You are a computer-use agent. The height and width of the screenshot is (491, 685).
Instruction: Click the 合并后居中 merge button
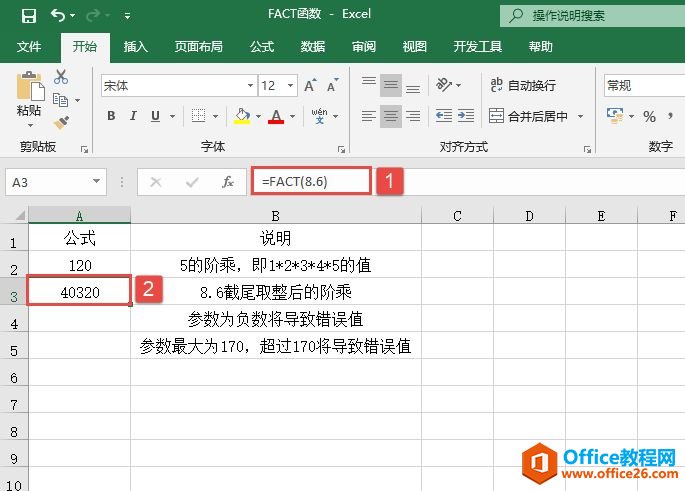click(528, 116)
